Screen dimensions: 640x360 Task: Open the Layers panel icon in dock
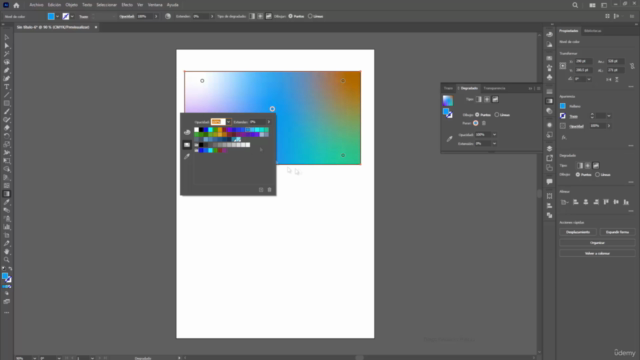[x=549, y=149]
